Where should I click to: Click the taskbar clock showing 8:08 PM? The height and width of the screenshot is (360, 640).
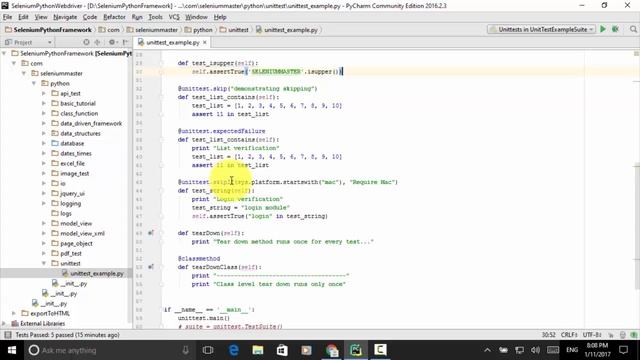pos(597,350)
